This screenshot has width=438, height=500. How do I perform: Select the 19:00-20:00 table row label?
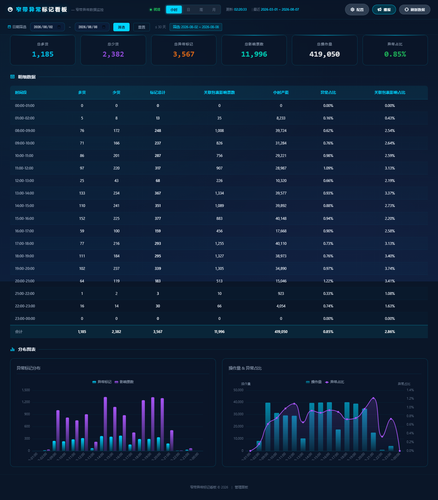25,268
